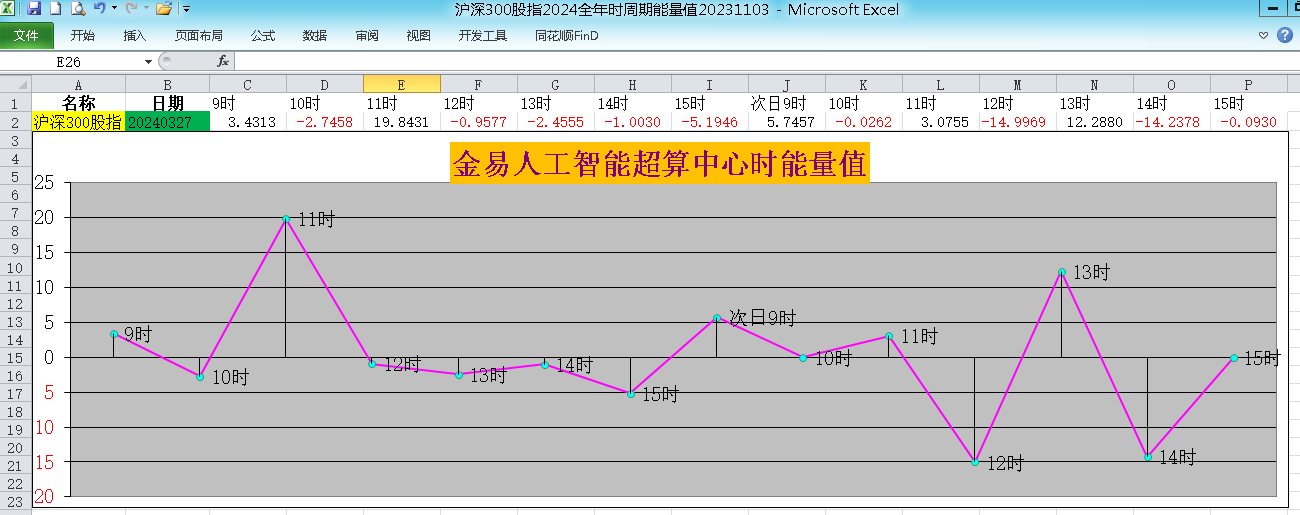Click the Save icon in quick access toolbar
The image size is (1300, 515).
(34, 9)
